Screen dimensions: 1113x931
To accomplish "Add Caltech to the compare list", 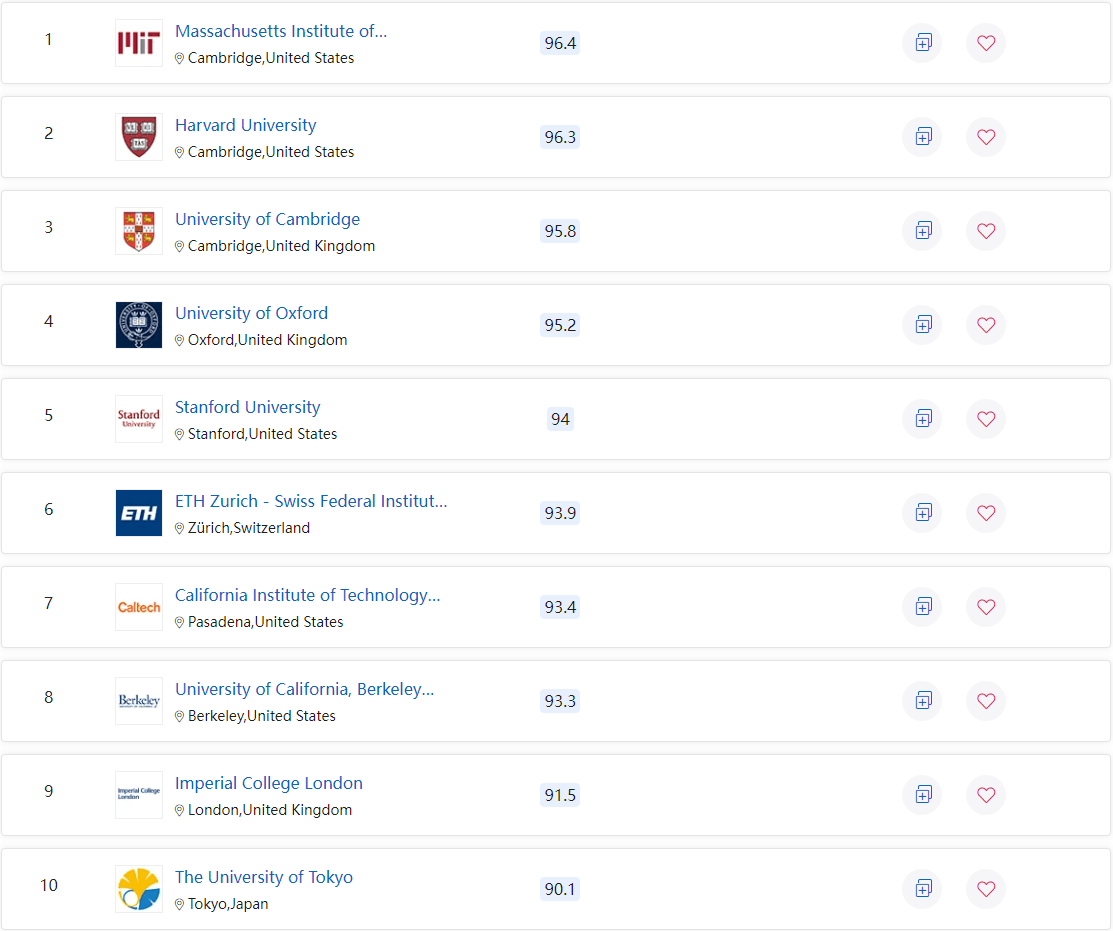I will (x=922, y=607).
